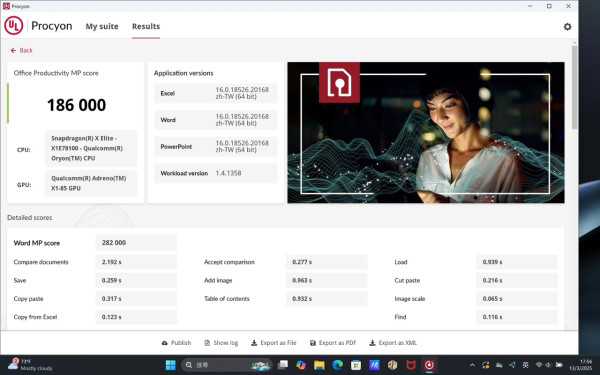Open Microsoft Store from the taskbar
The width and height of the screenshot is (600, 375).
356,365
